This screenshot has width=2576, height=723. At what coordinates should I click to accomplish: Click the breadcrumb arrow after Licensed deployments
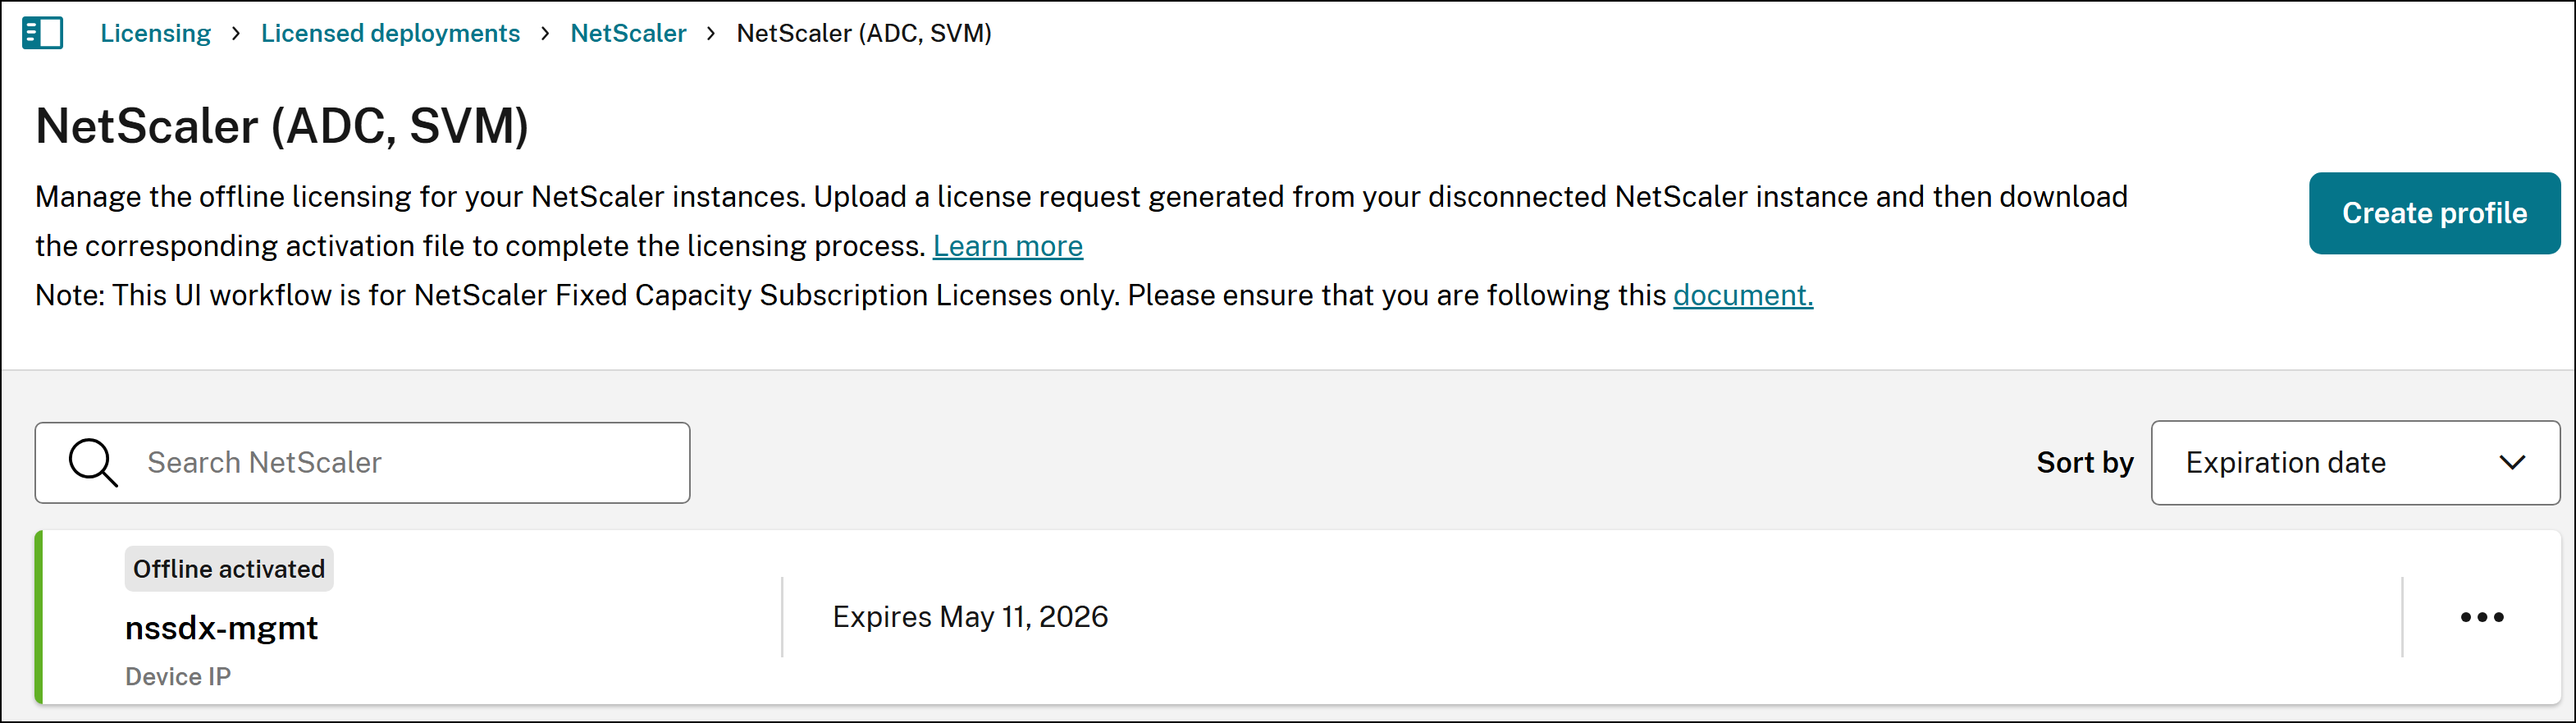(x=545, y=33)
